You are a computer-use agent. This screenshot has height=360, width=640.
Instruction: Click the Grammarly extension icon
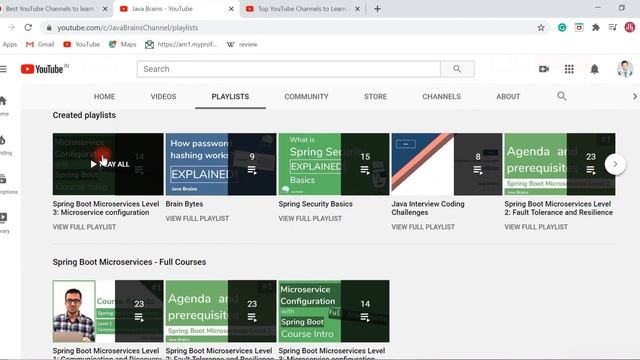pos(562,27)
